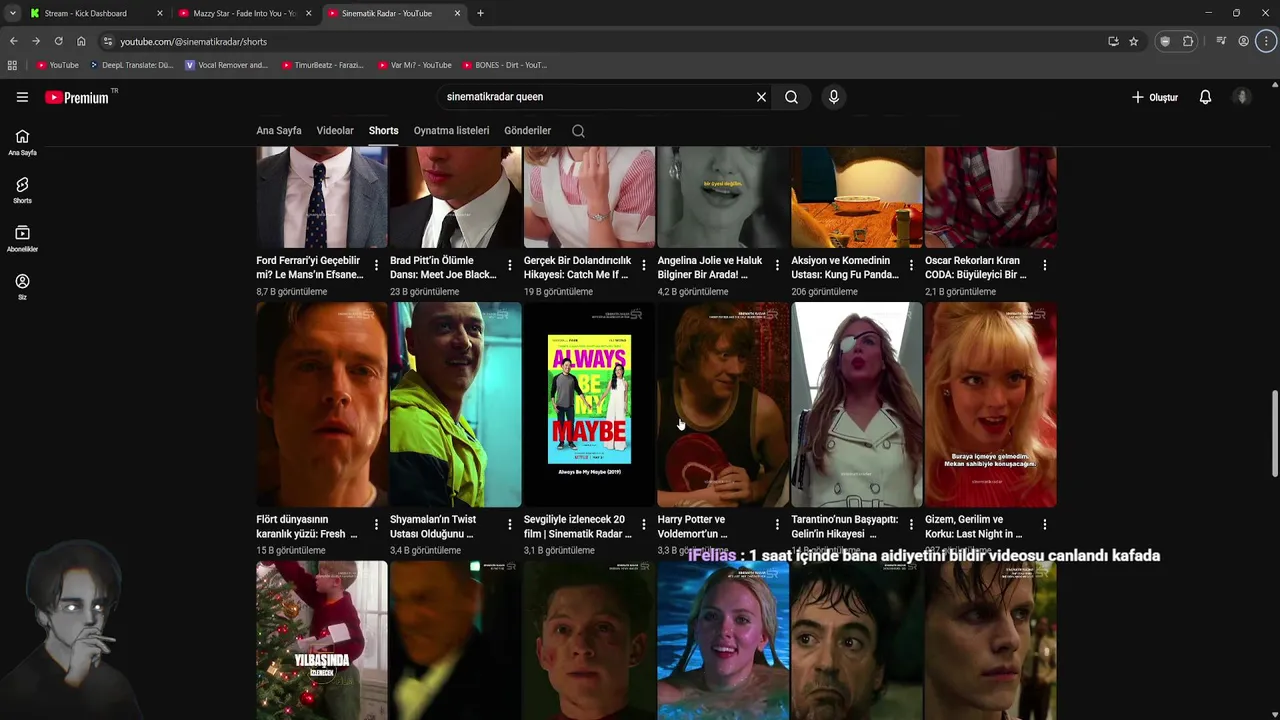Select the Shorts channel tab
Viewport: 1280px width, 720px height.
coord(383,130)
